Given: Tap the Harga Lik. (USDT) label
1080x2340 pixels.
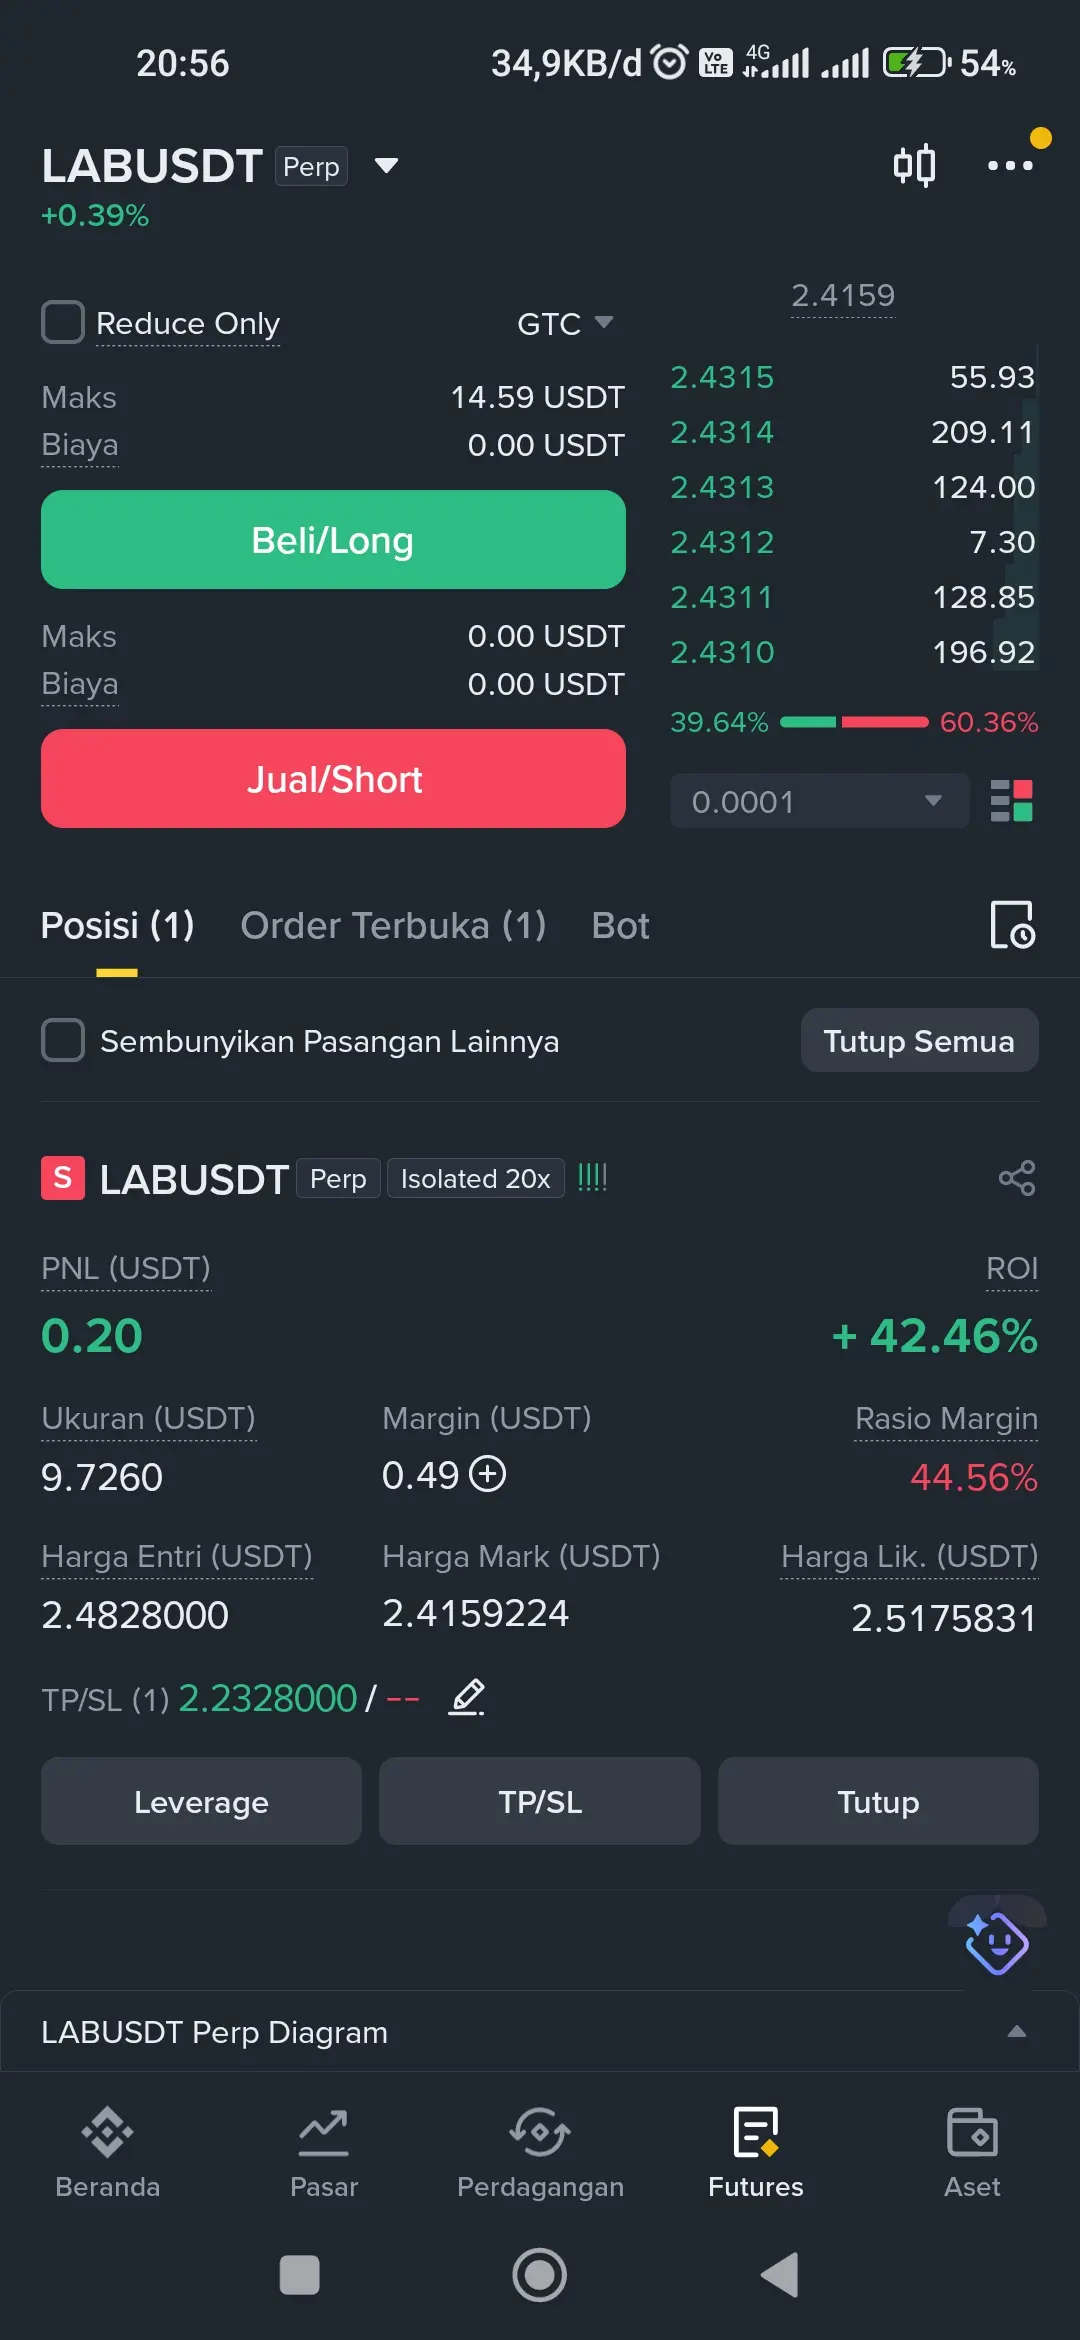Looking at the screenshot, I should 909,1556.
